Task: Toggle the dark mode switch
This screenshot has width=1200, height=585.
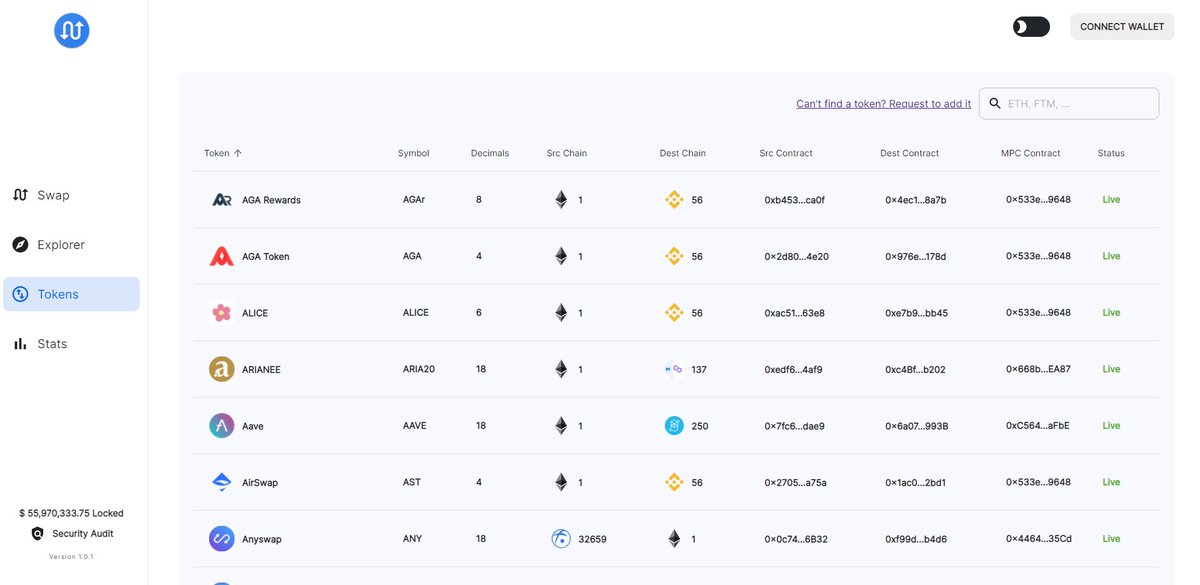Action: tap(1031, 27)
